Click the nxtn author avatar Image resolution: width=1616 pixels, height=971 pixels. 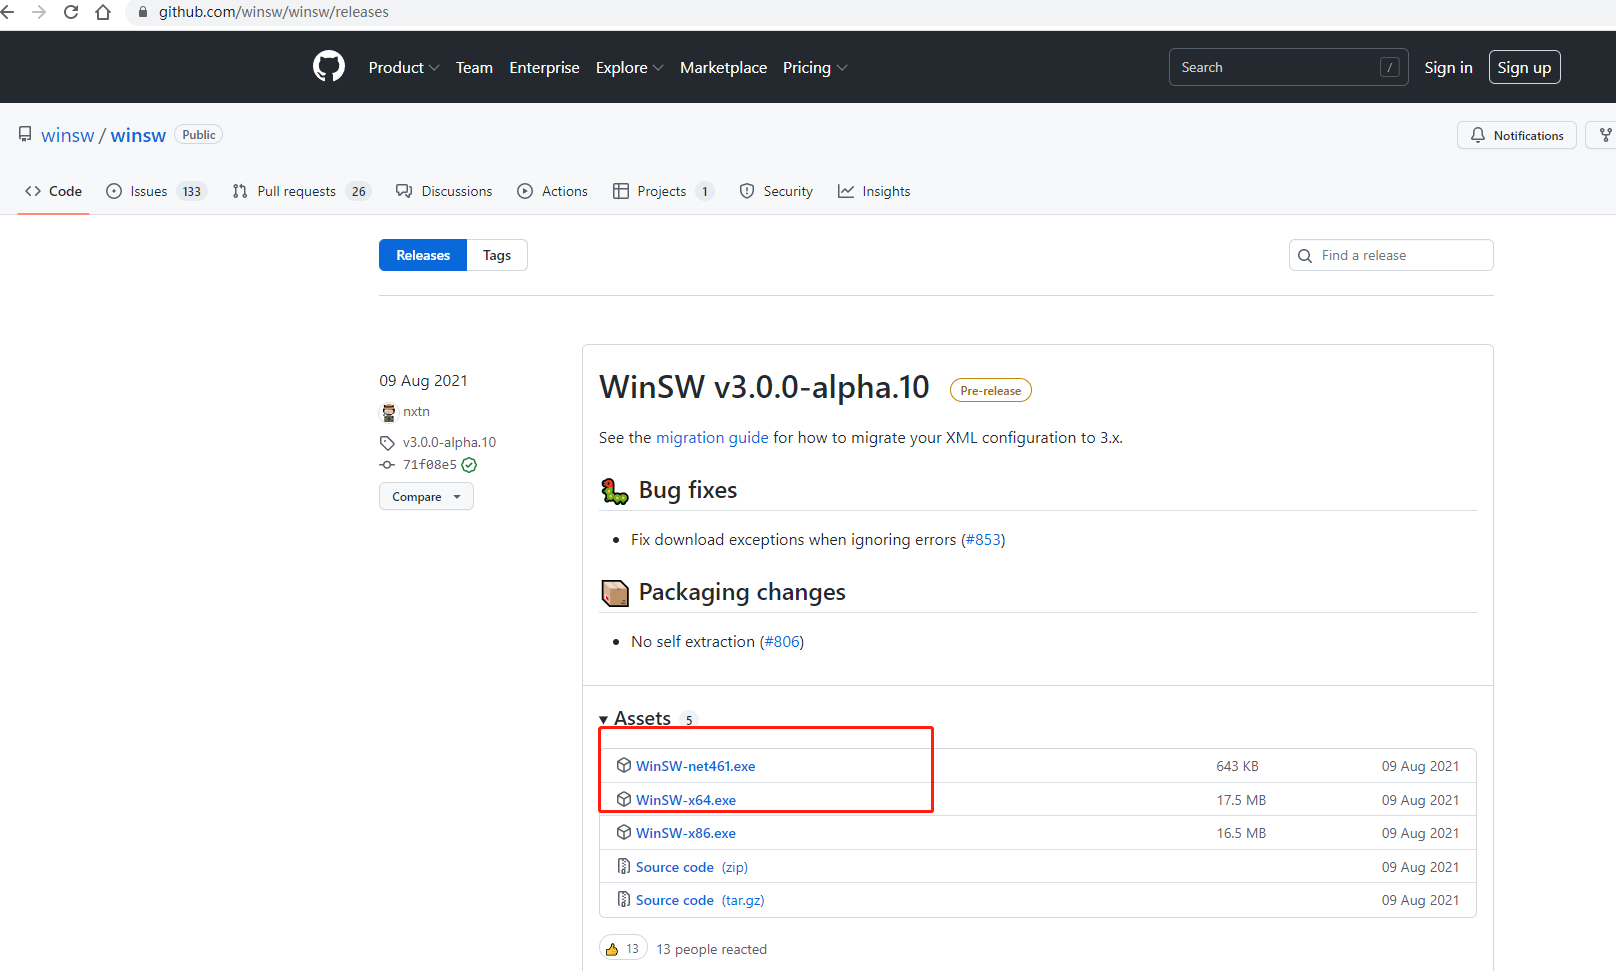pyautogui.click(x=389, y=412)
